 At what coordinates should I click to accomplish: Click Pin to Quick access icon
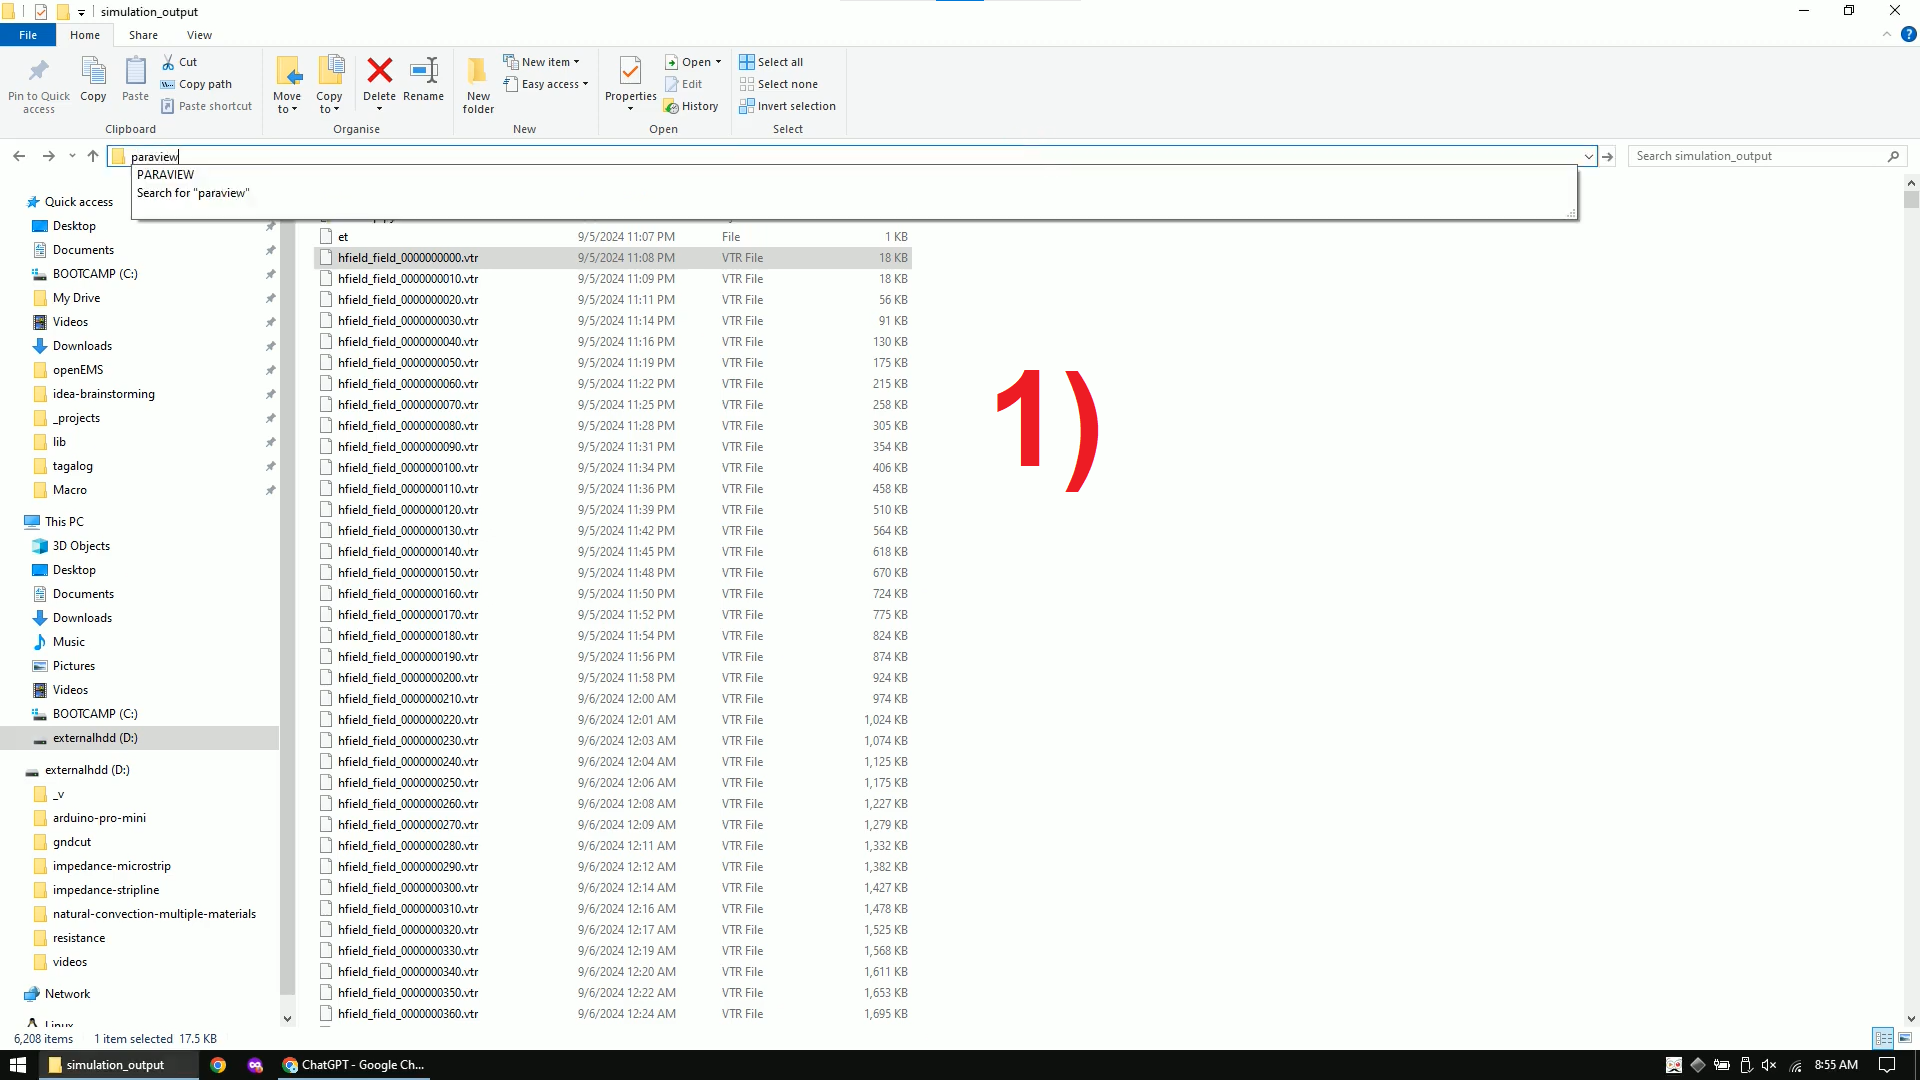[39, 71]
